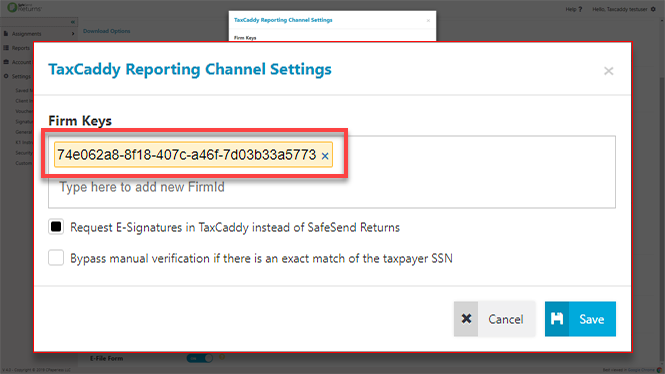Click the SafeSend Returns logo
The image size is (665, 374).
25,8
